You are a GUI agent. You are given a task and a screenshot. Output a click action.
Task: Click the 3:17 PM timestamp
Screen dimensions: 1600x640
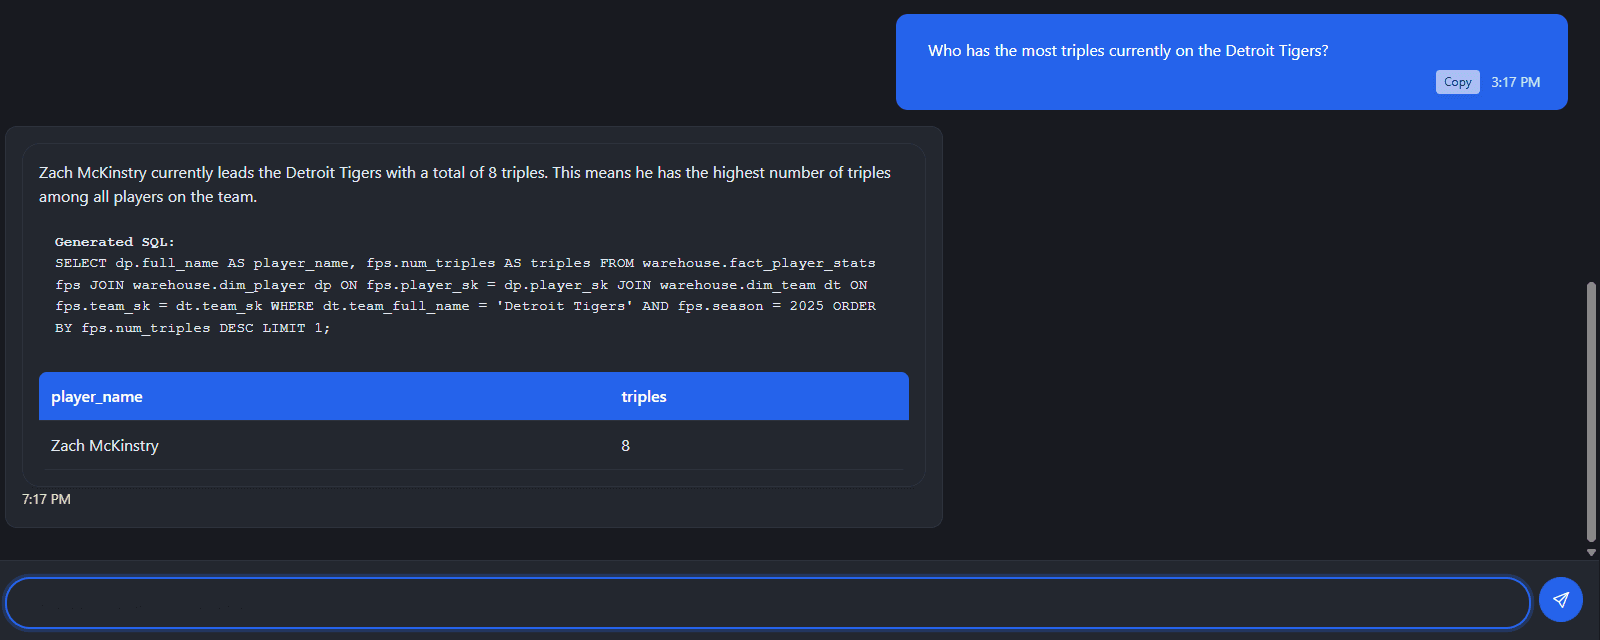coord(1515,82)
